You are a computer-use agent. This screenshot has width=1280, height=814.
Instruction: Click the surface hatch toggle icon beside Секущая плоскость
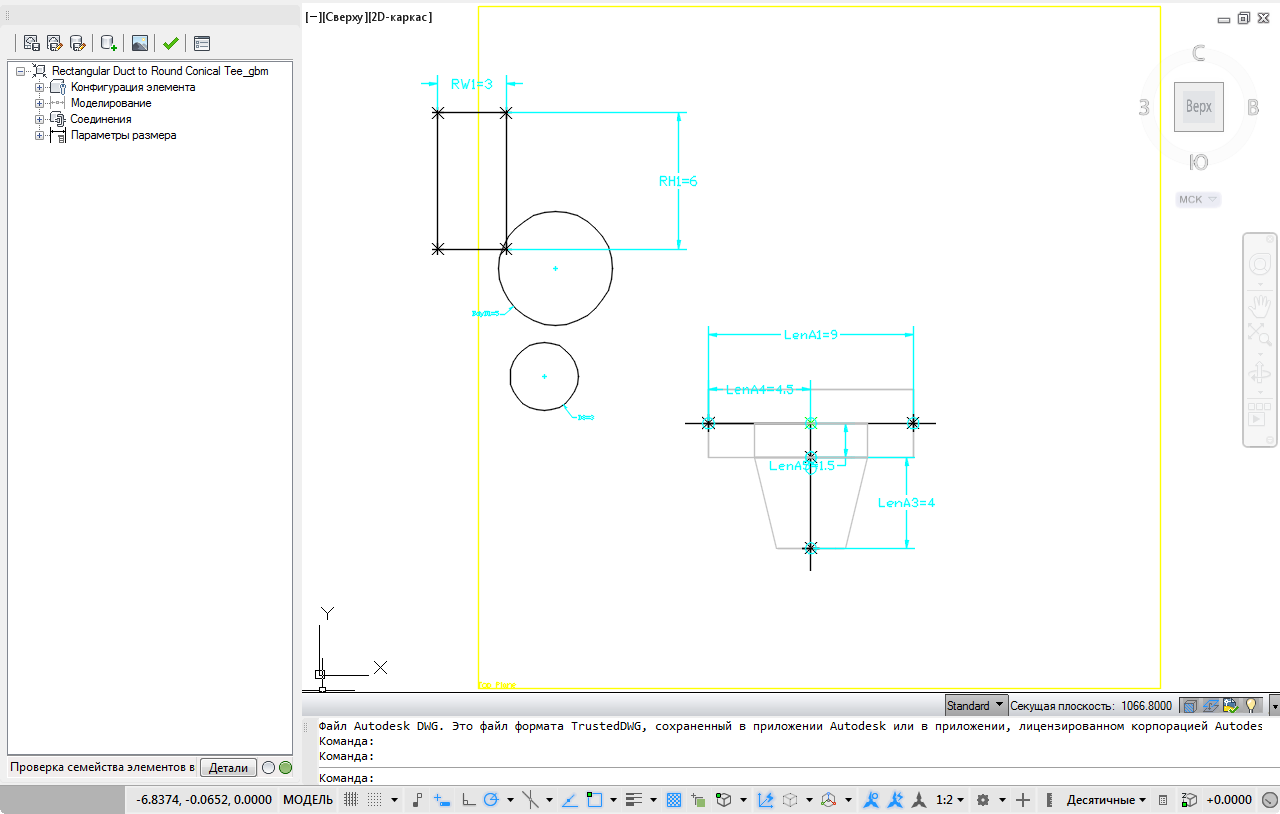1190,705
